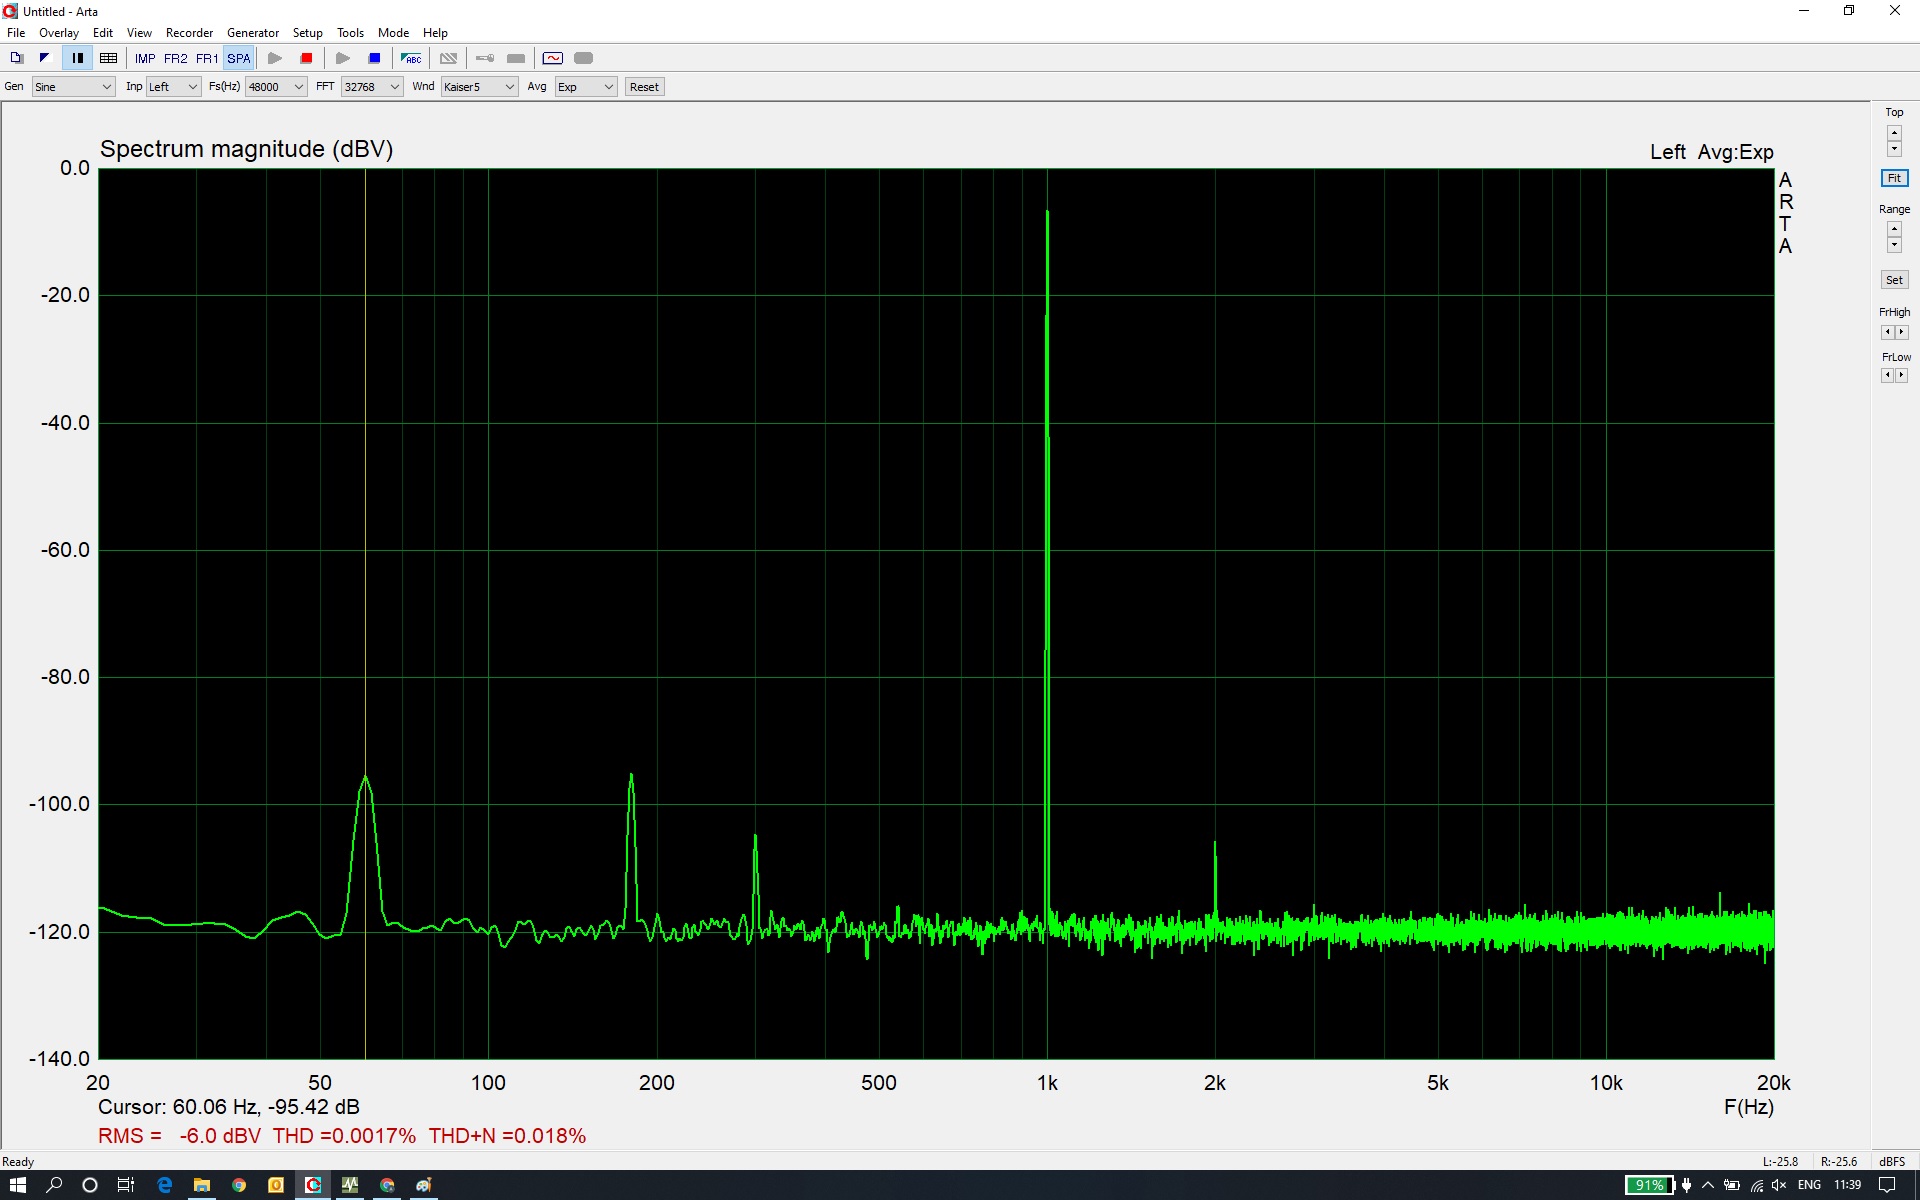
Task: Open the Mode menu
Action: tap(393, 33)
